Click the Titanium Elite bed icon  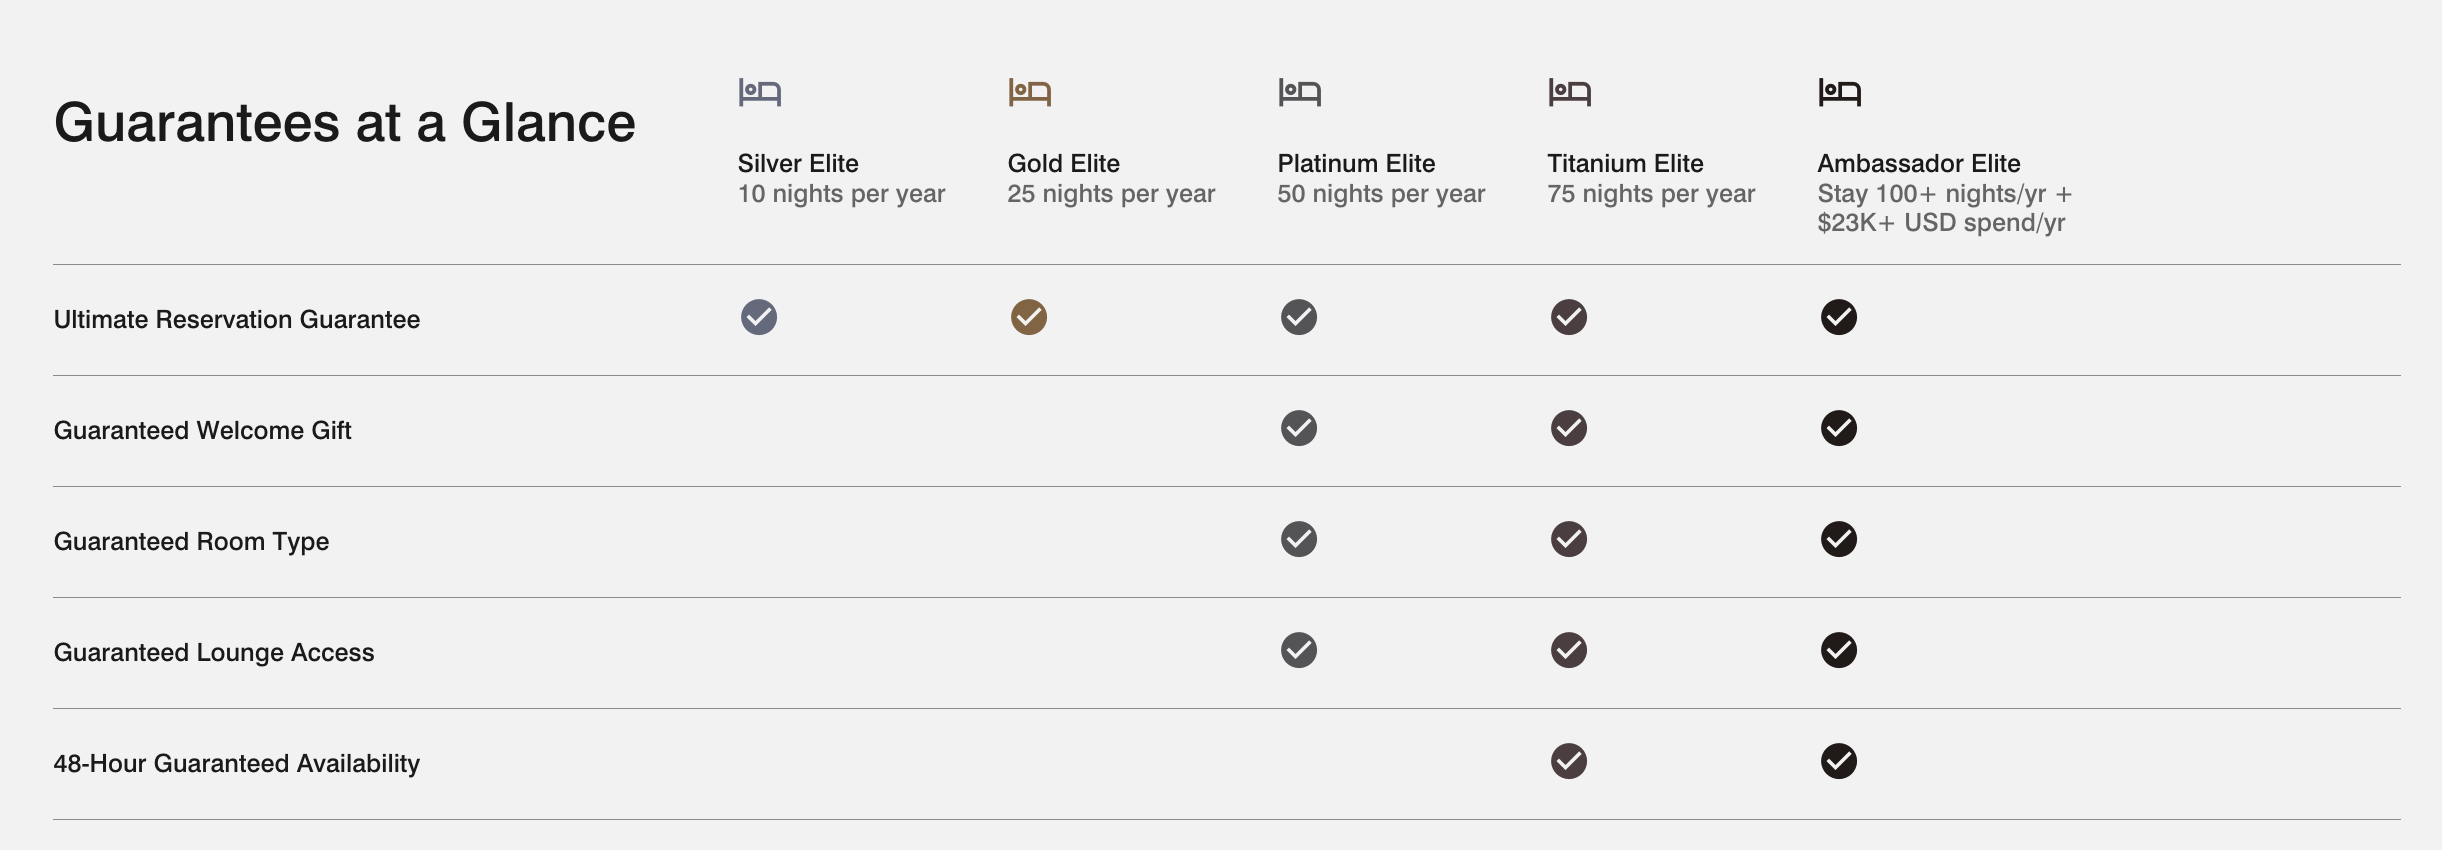point(1569,93)
